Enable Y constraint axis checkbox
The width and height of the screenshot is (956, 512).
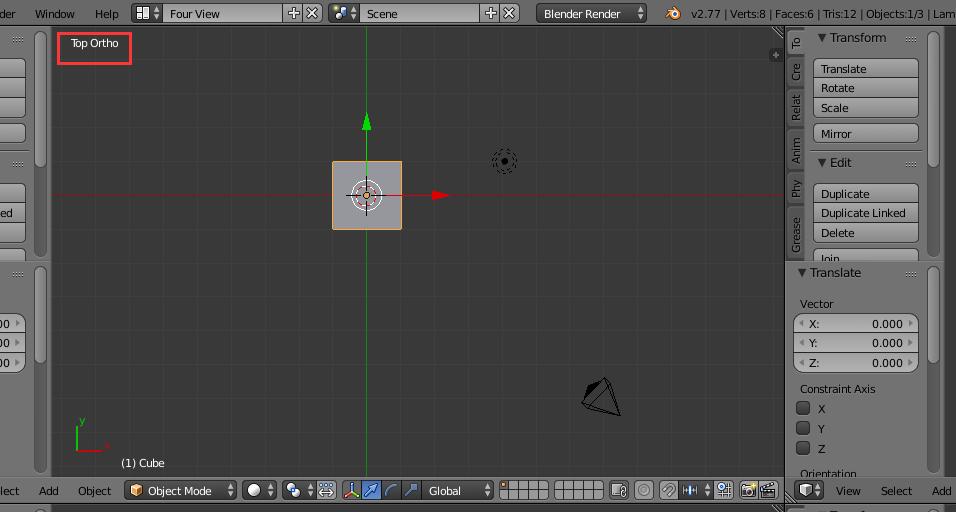click(x=804, y=428)
